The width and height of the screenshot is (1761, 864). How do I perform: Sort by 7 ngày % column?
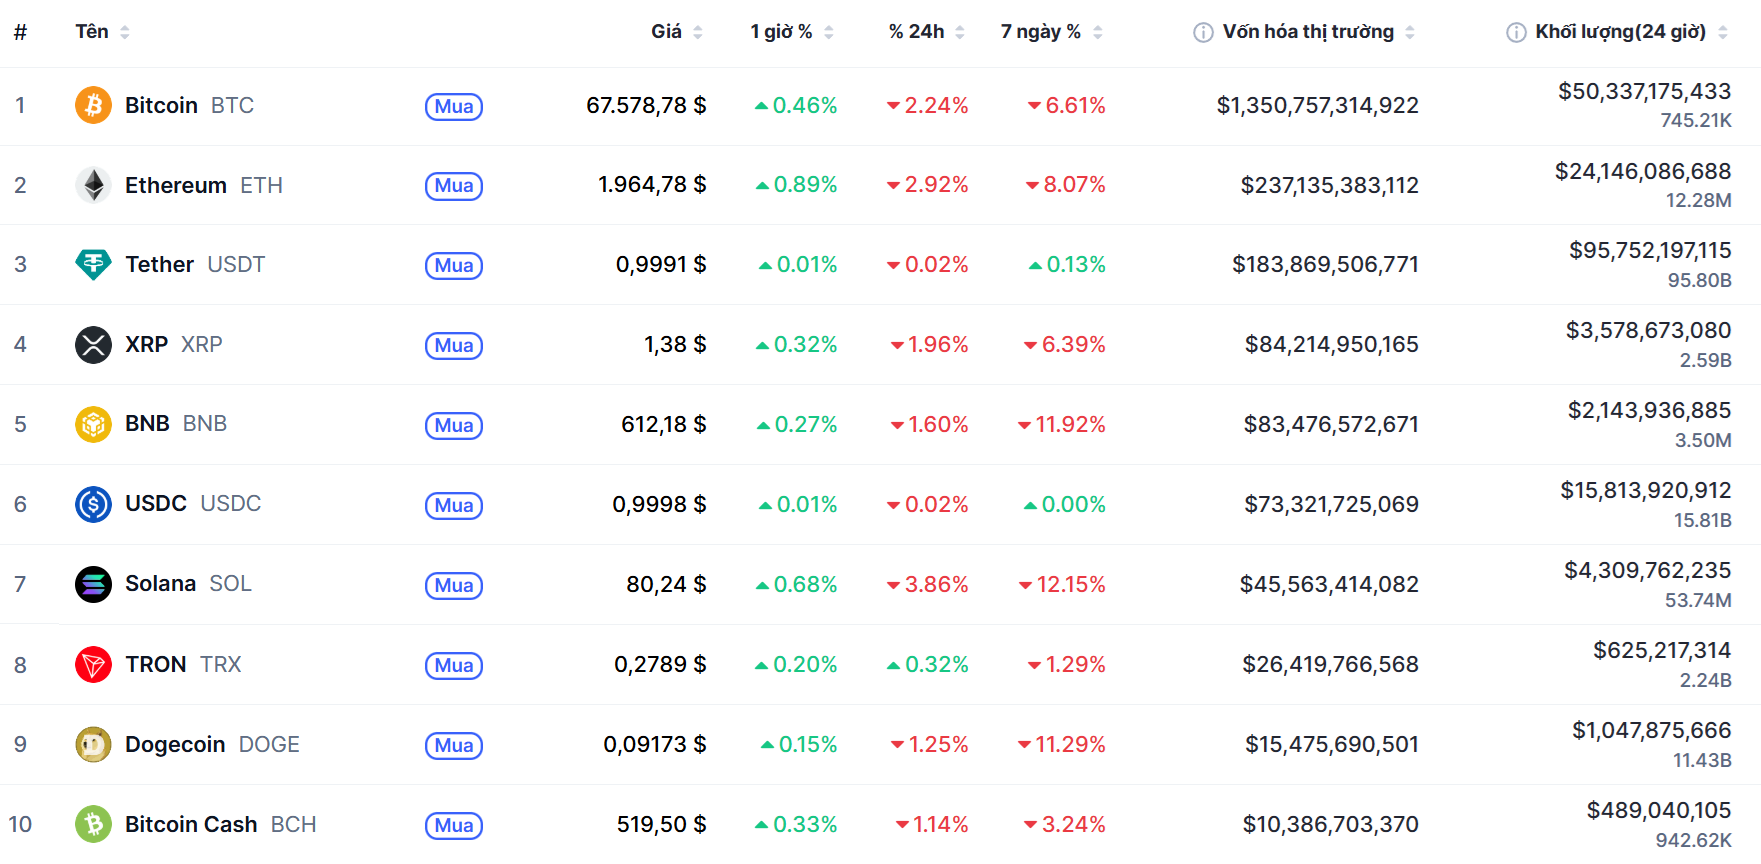pos(1052,32)
